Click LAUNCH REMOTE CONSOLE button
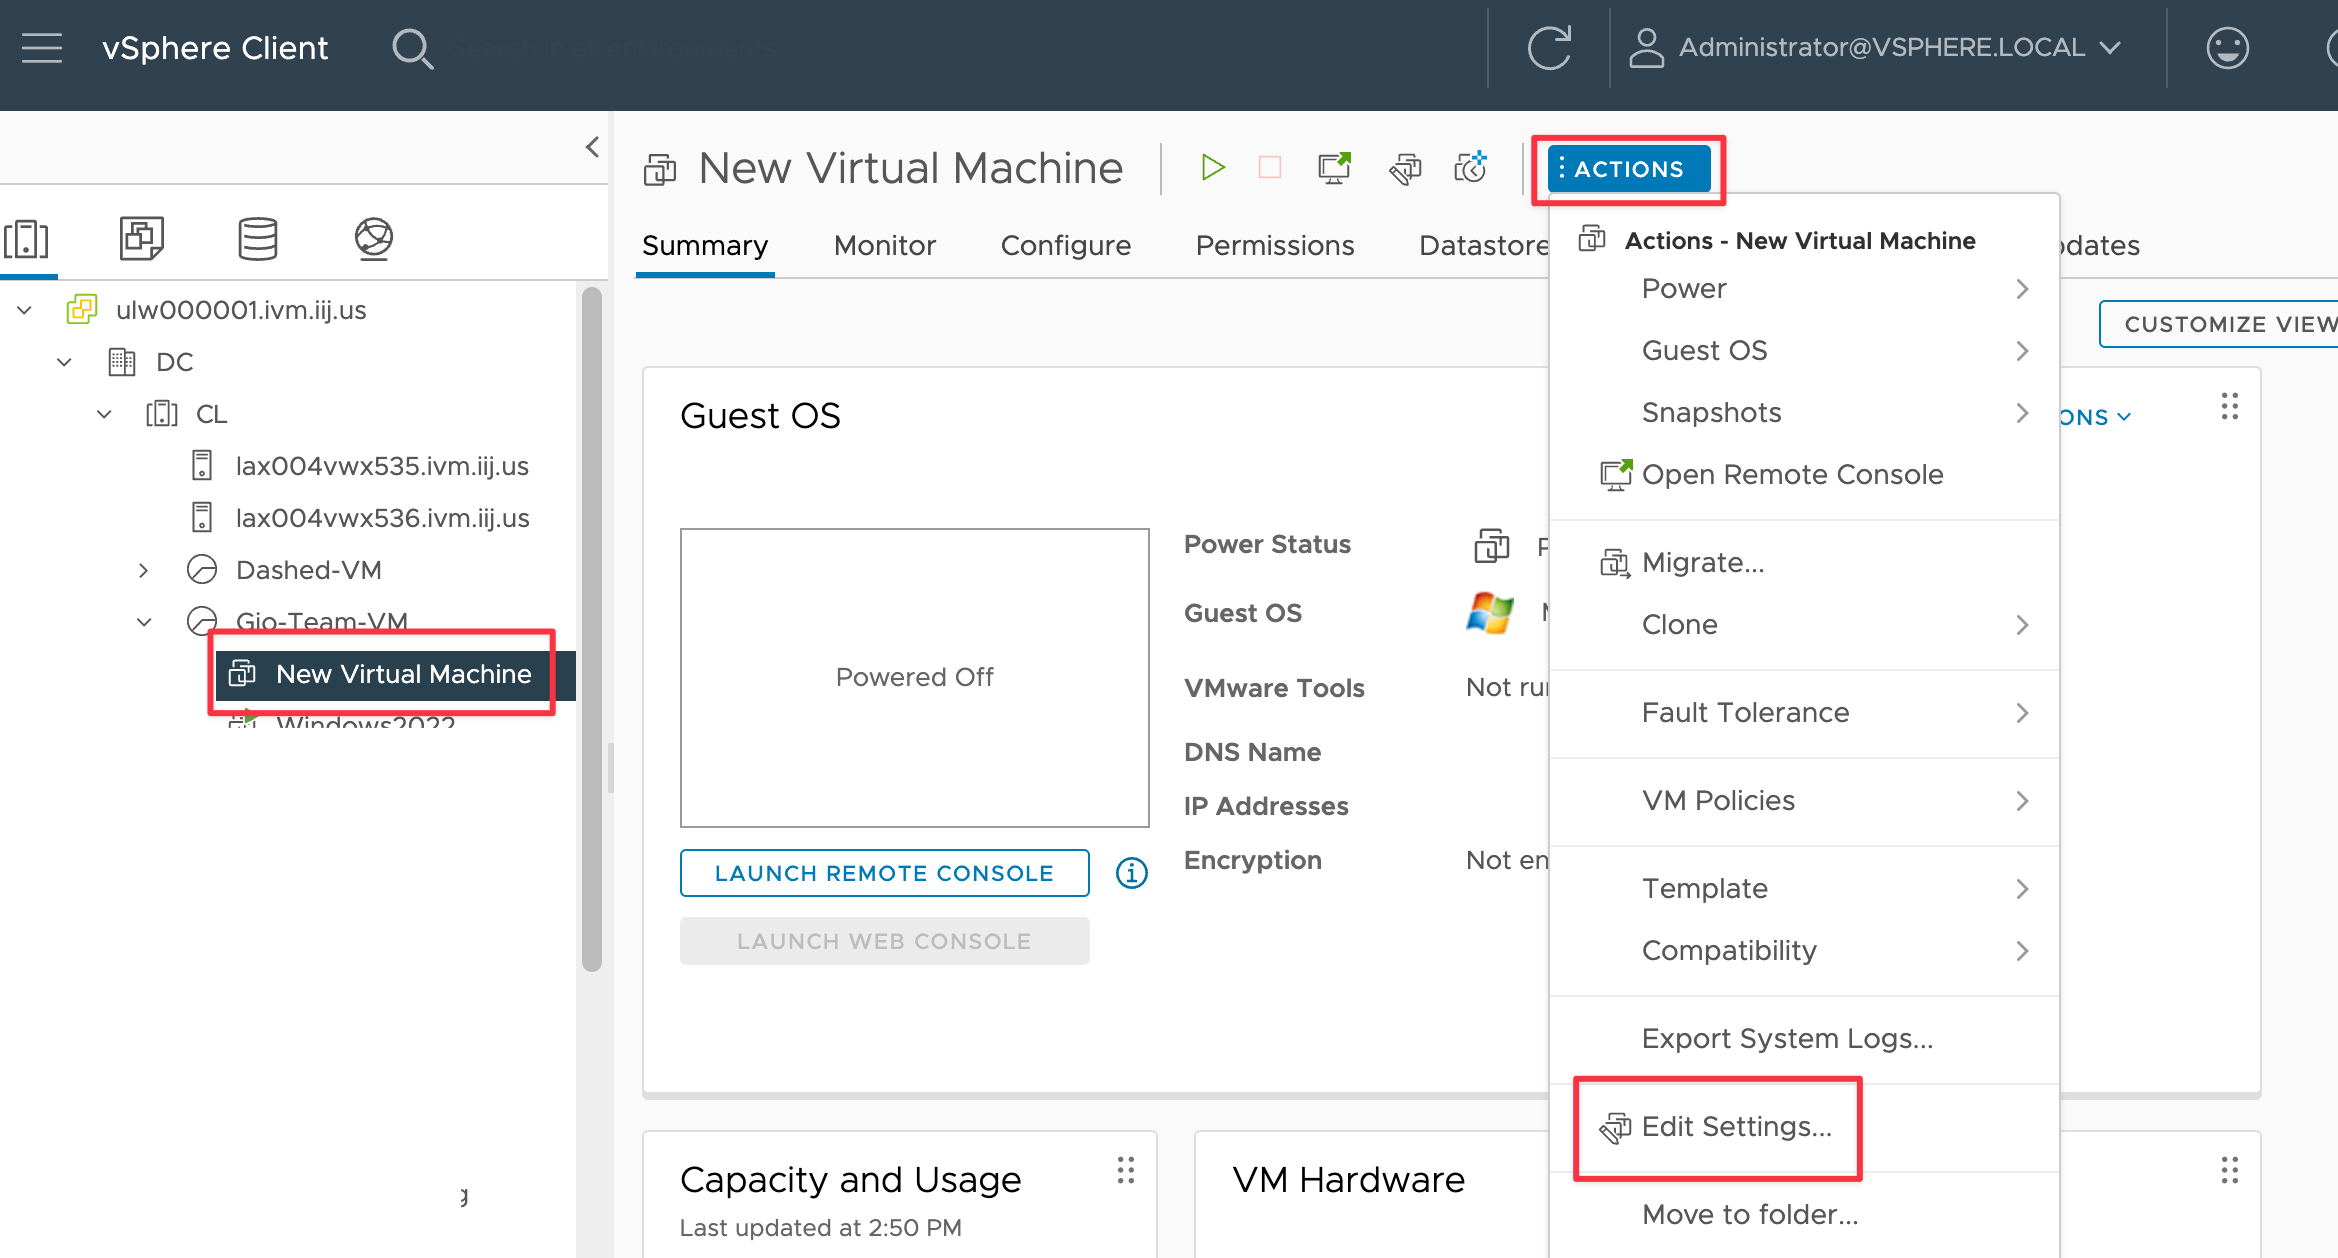Viewport: 2338px width, 1258px height. pyautogui.click(x=885, y=873)
